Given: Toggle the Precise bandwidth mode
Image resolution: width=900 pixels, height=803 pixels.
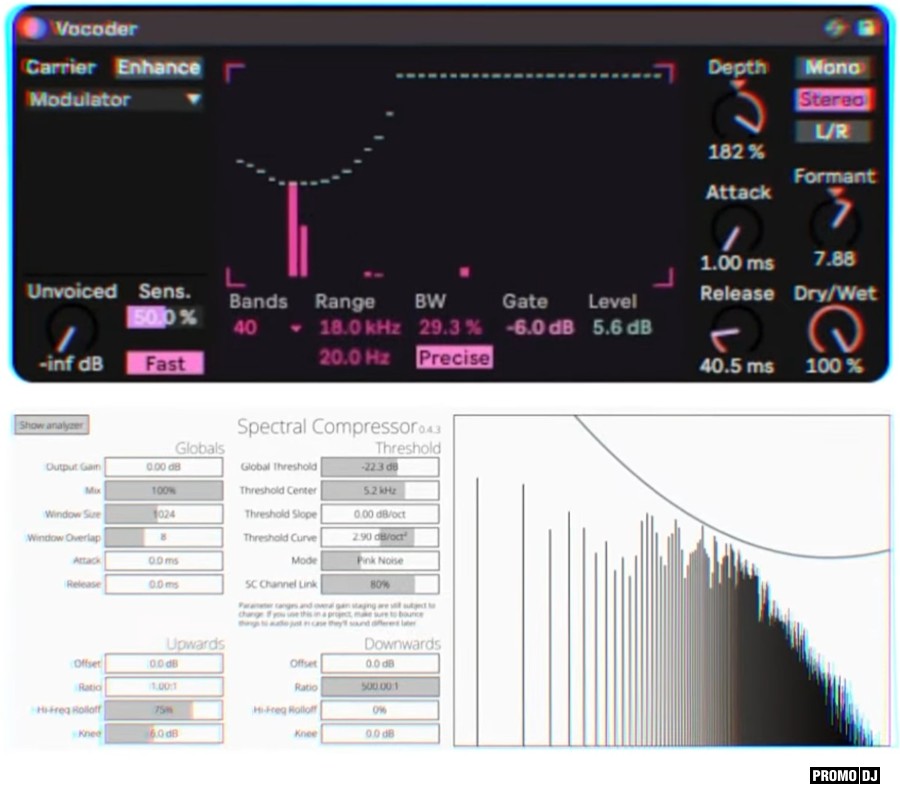Looking at the screenshot, I should point(454,357).
